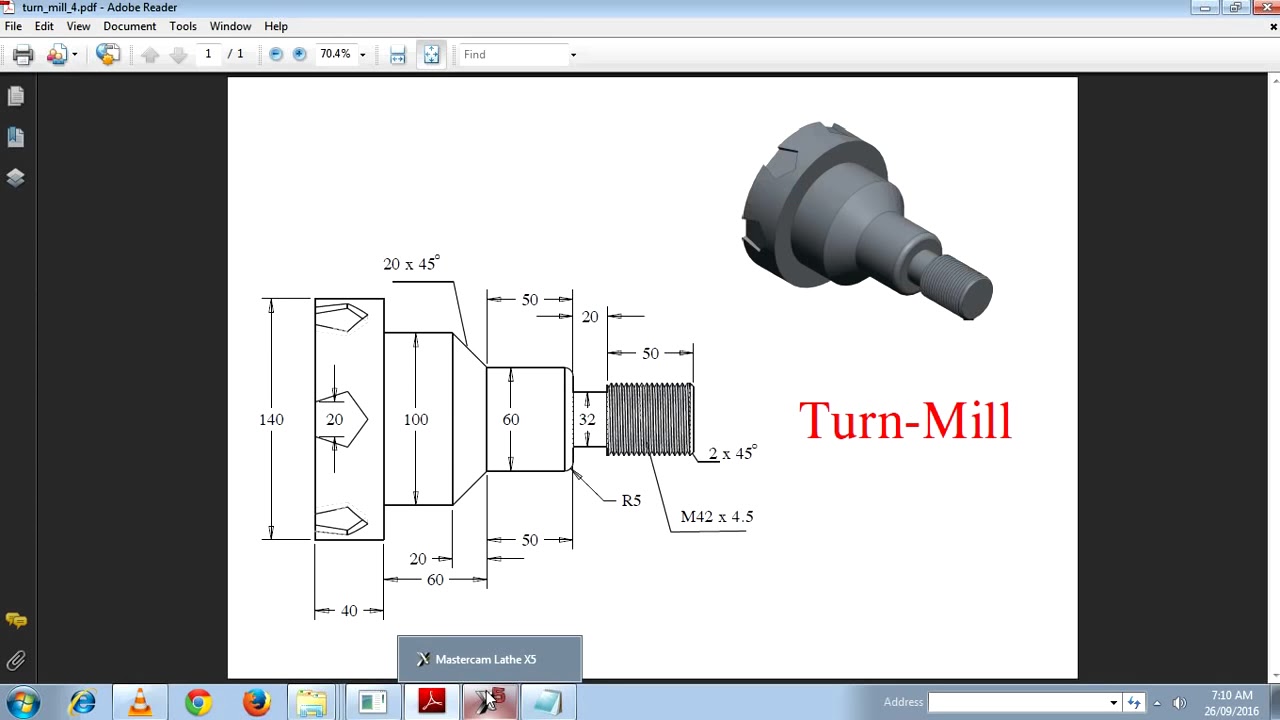
Task: Open the Collaborate icon in toolbar
Action: 56,55
